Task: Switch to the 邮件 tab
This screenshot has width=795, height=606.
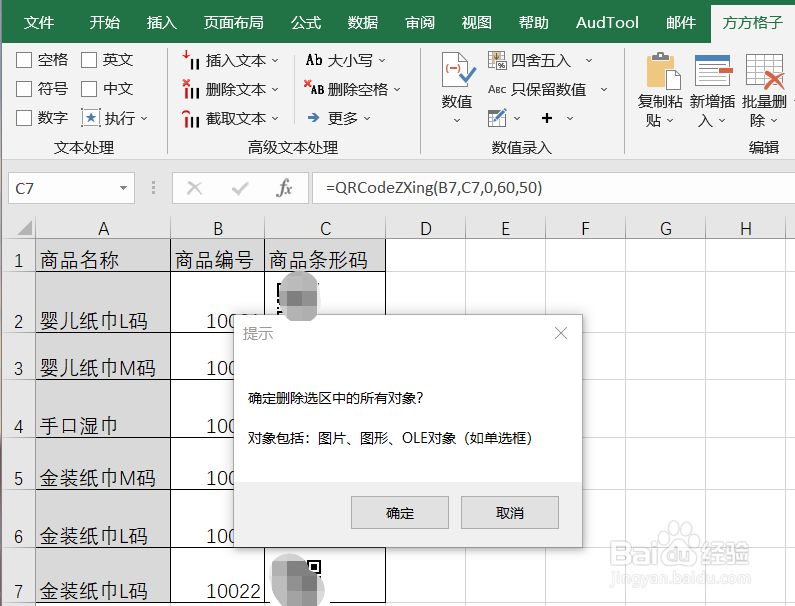Action: pos(681,22)
